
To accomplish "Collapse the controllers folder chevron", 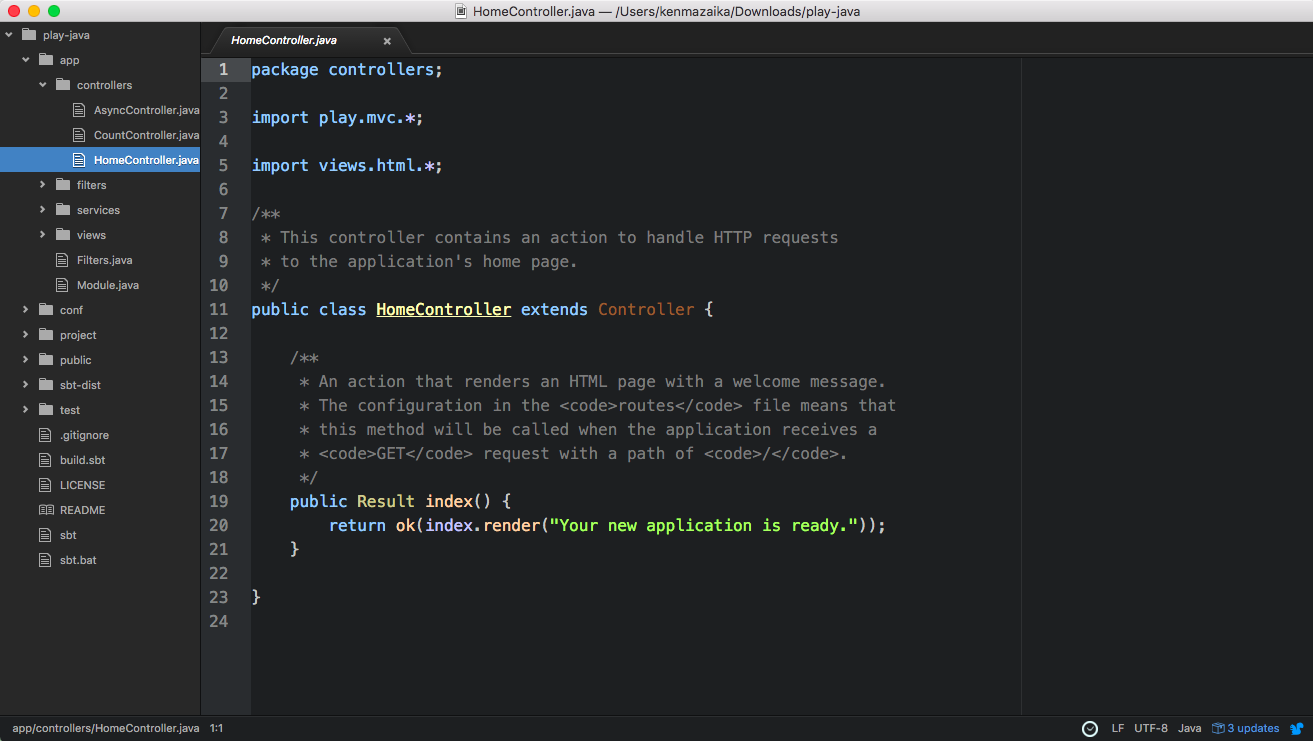I will coord(43,85).
